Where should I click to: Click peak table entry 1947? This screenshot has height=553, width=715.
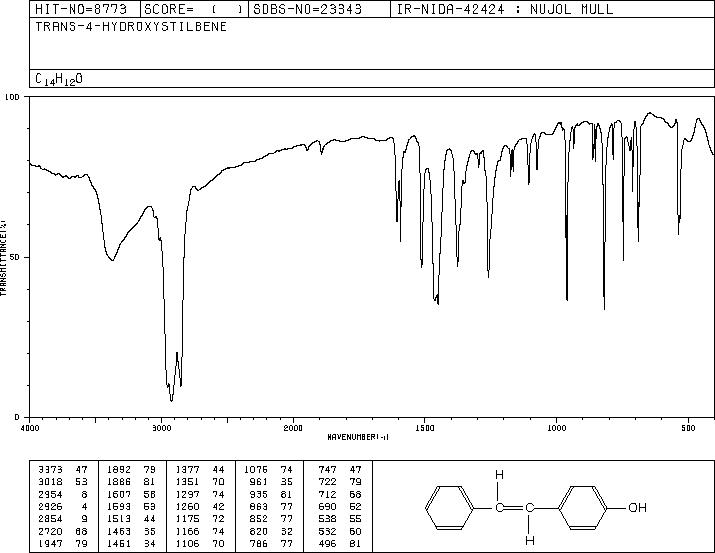[x=51, y=544]
